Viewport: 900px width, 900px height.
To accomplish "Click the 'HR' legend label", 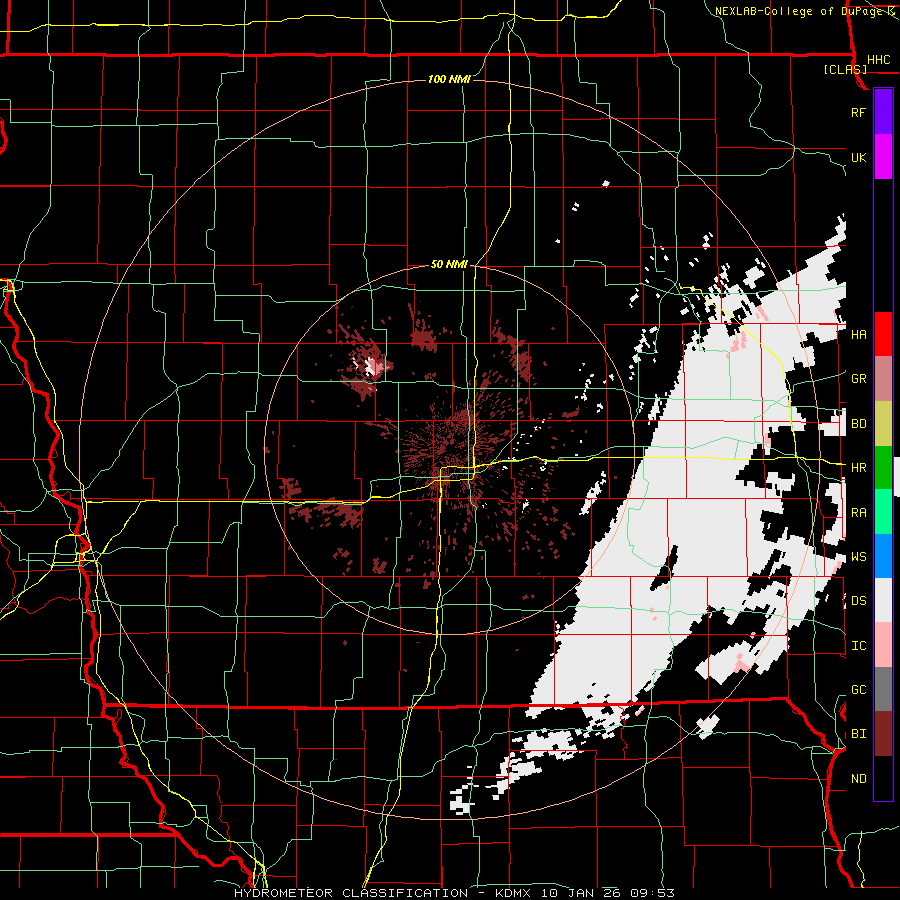I will point(858,468).
